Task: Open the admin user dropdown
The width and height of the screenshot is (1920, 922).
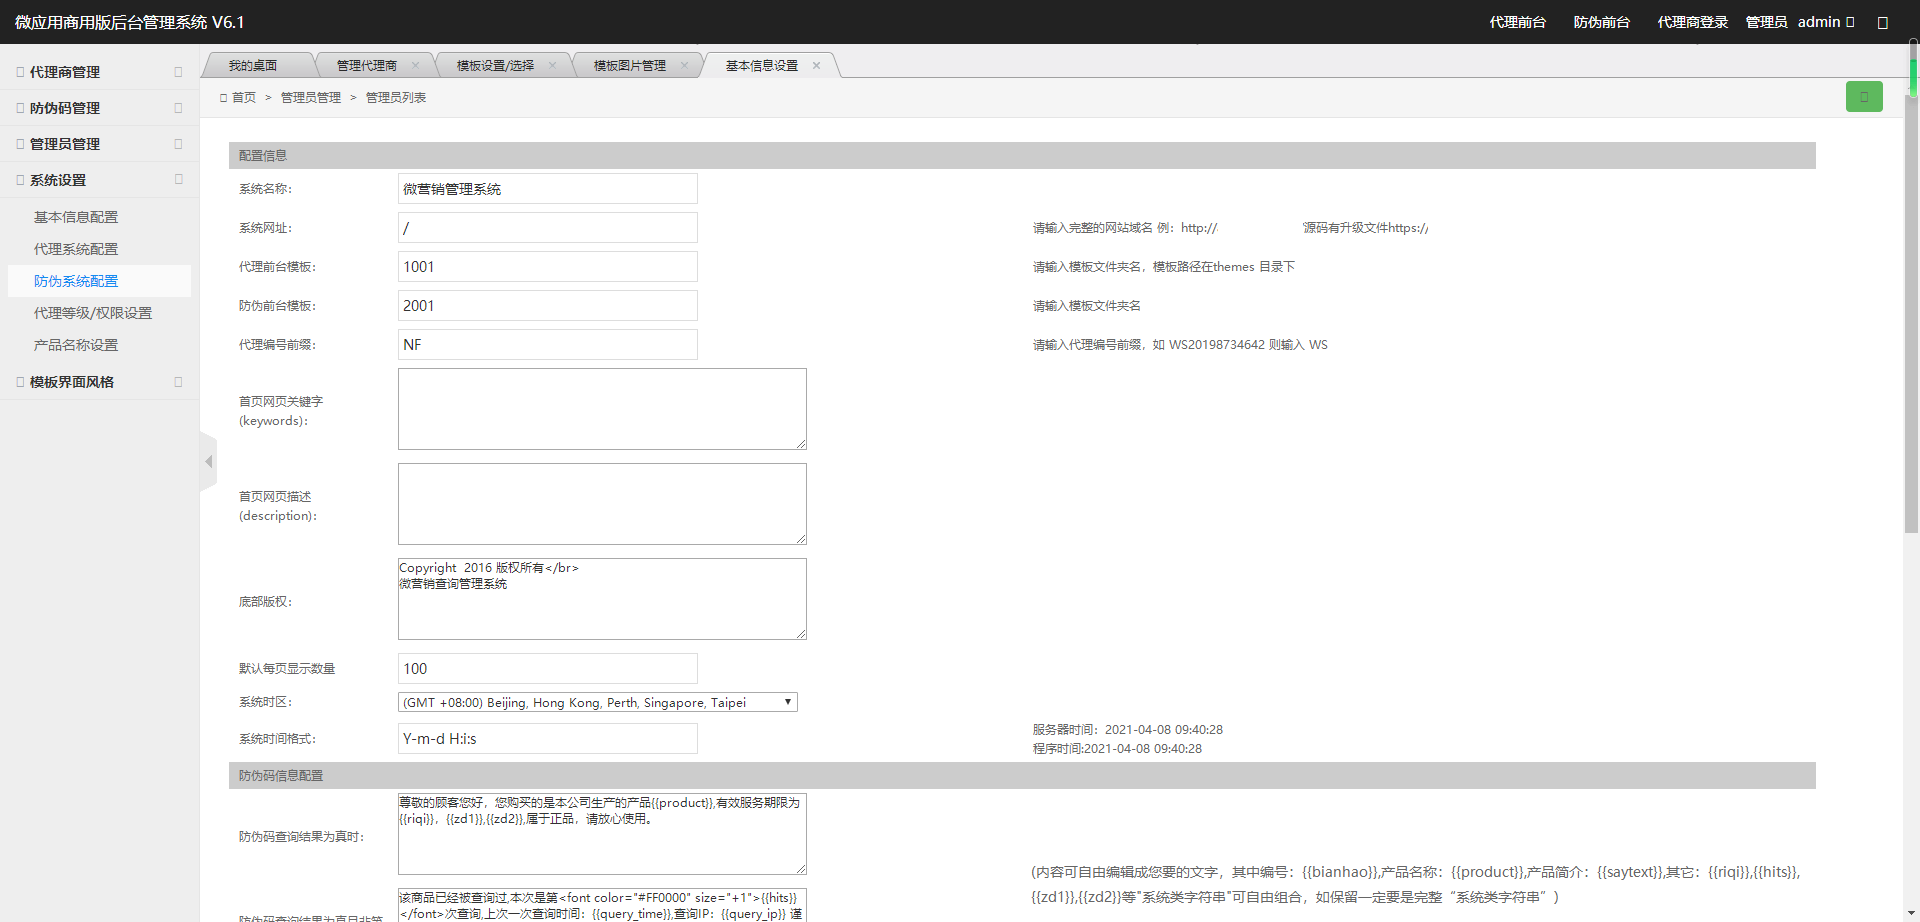Action: 1826,22
